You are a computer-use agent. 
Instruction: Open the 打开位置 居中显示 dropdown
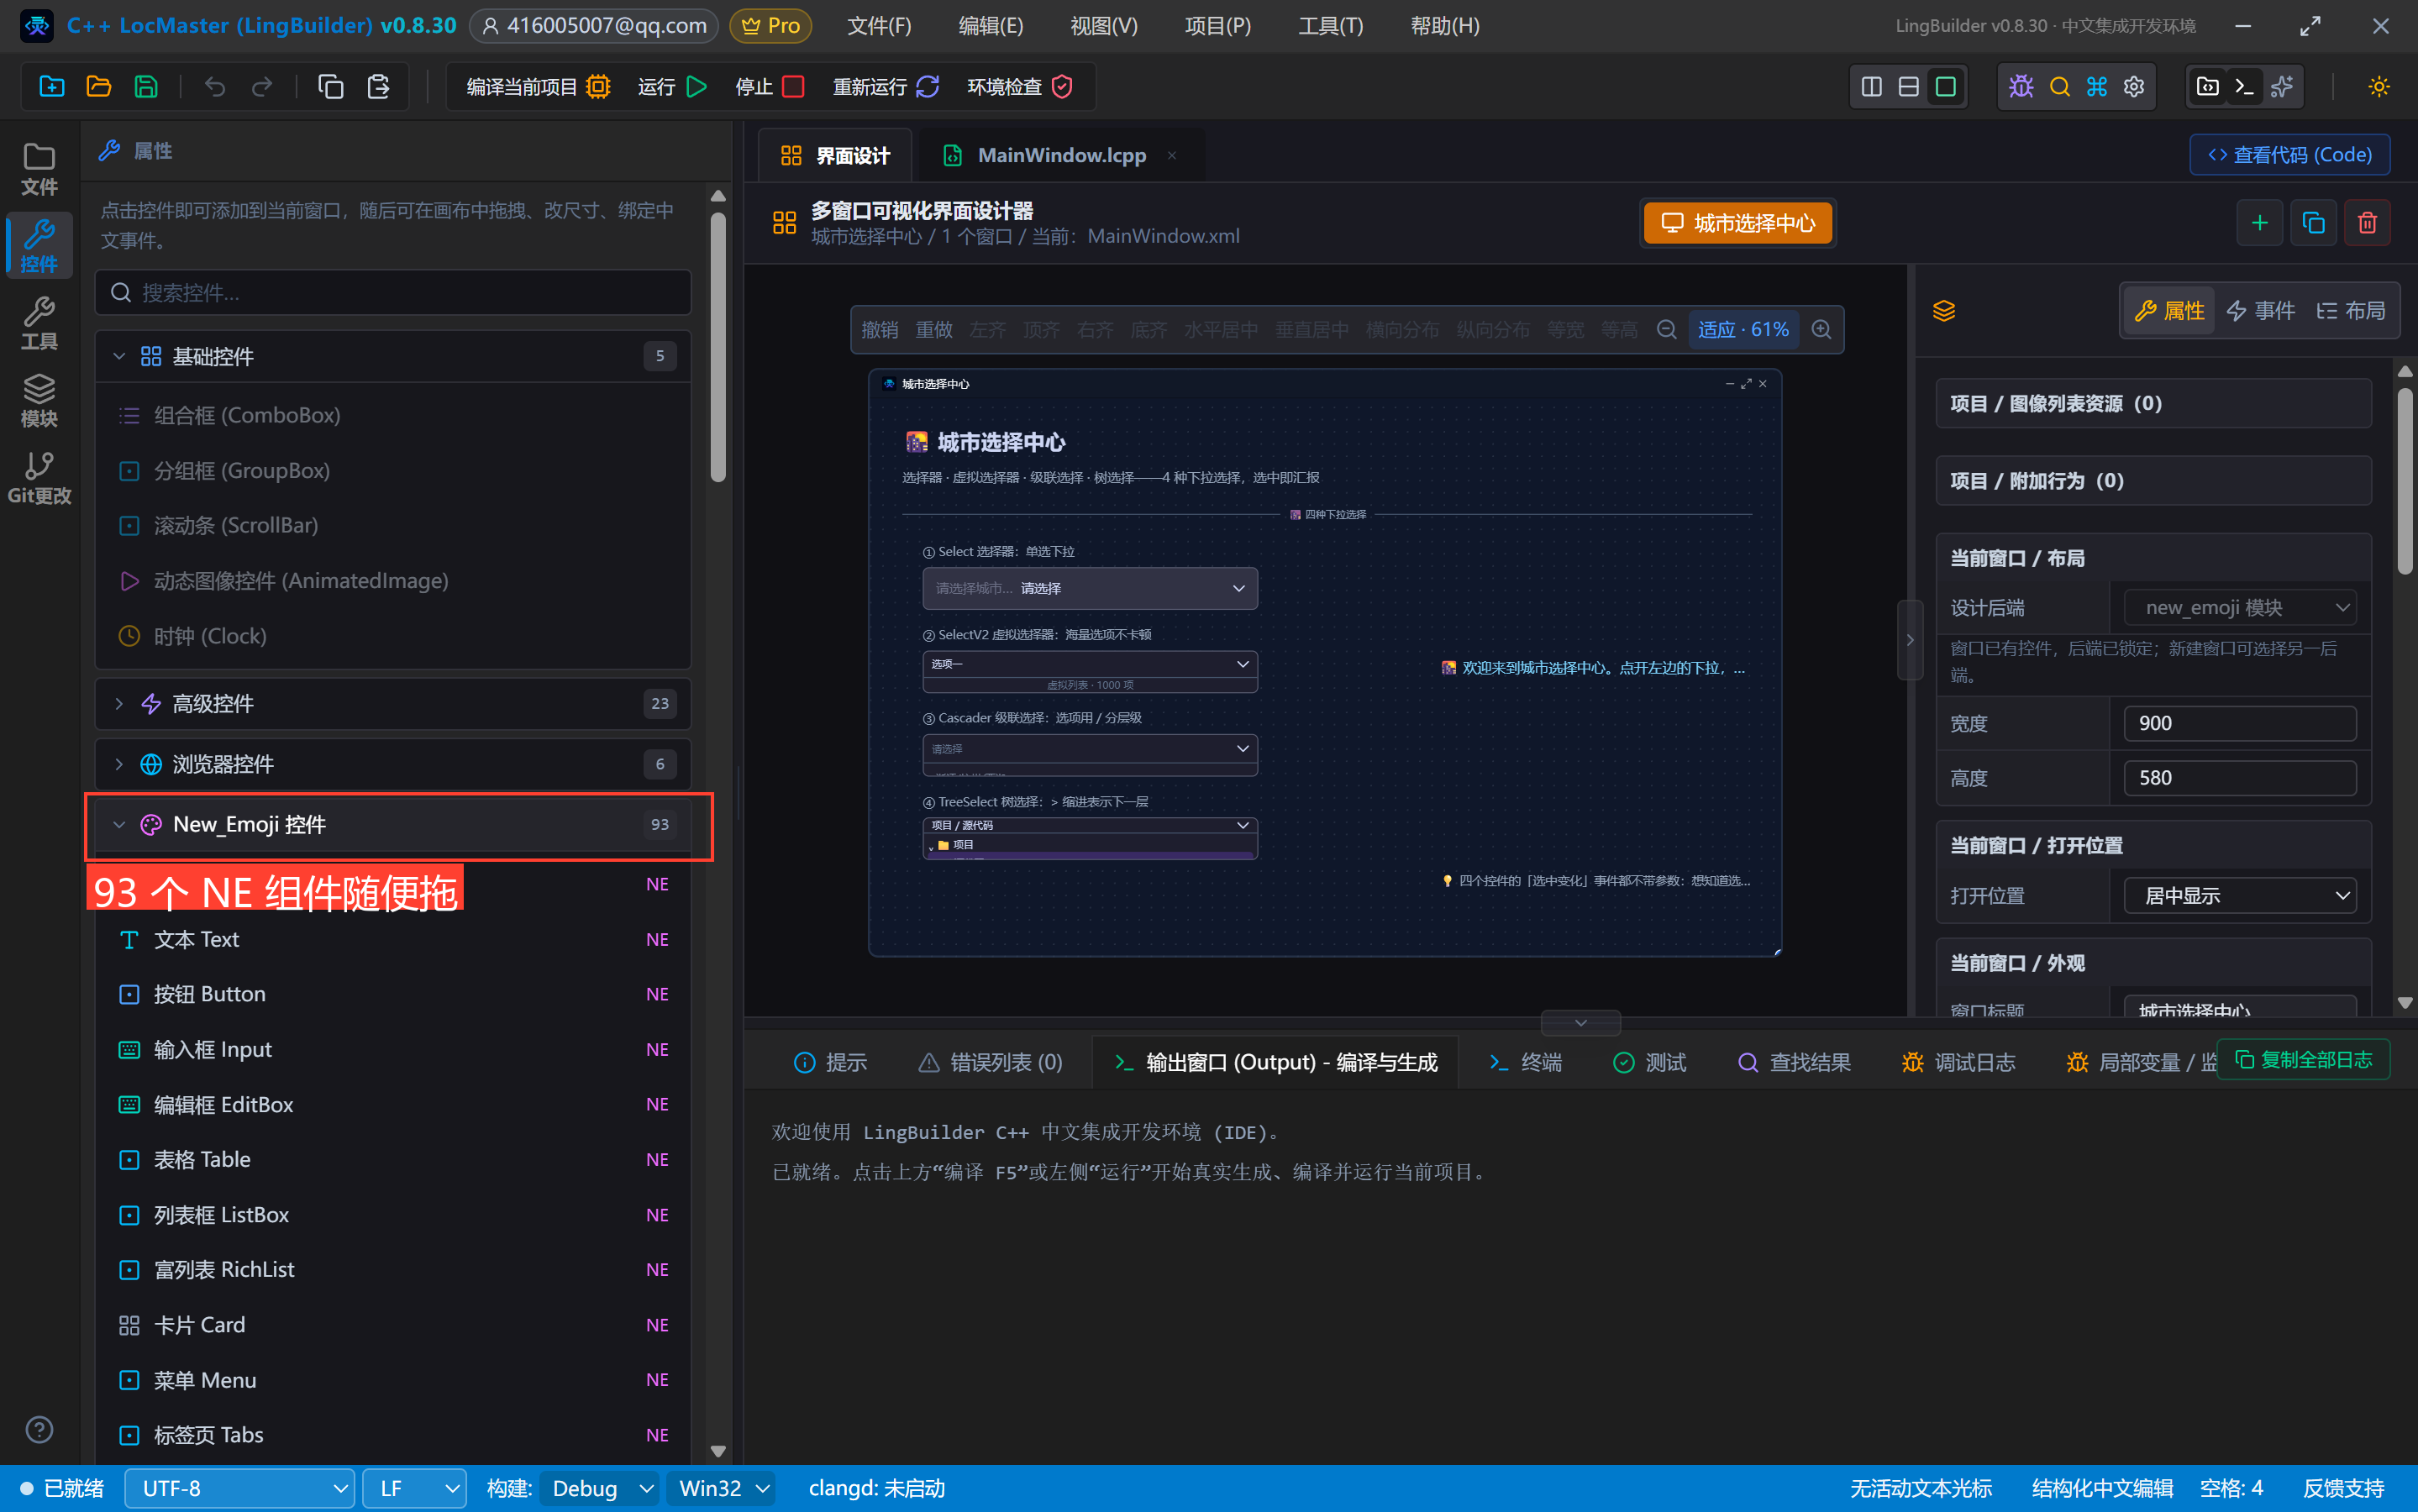[x=2239, y=896]
